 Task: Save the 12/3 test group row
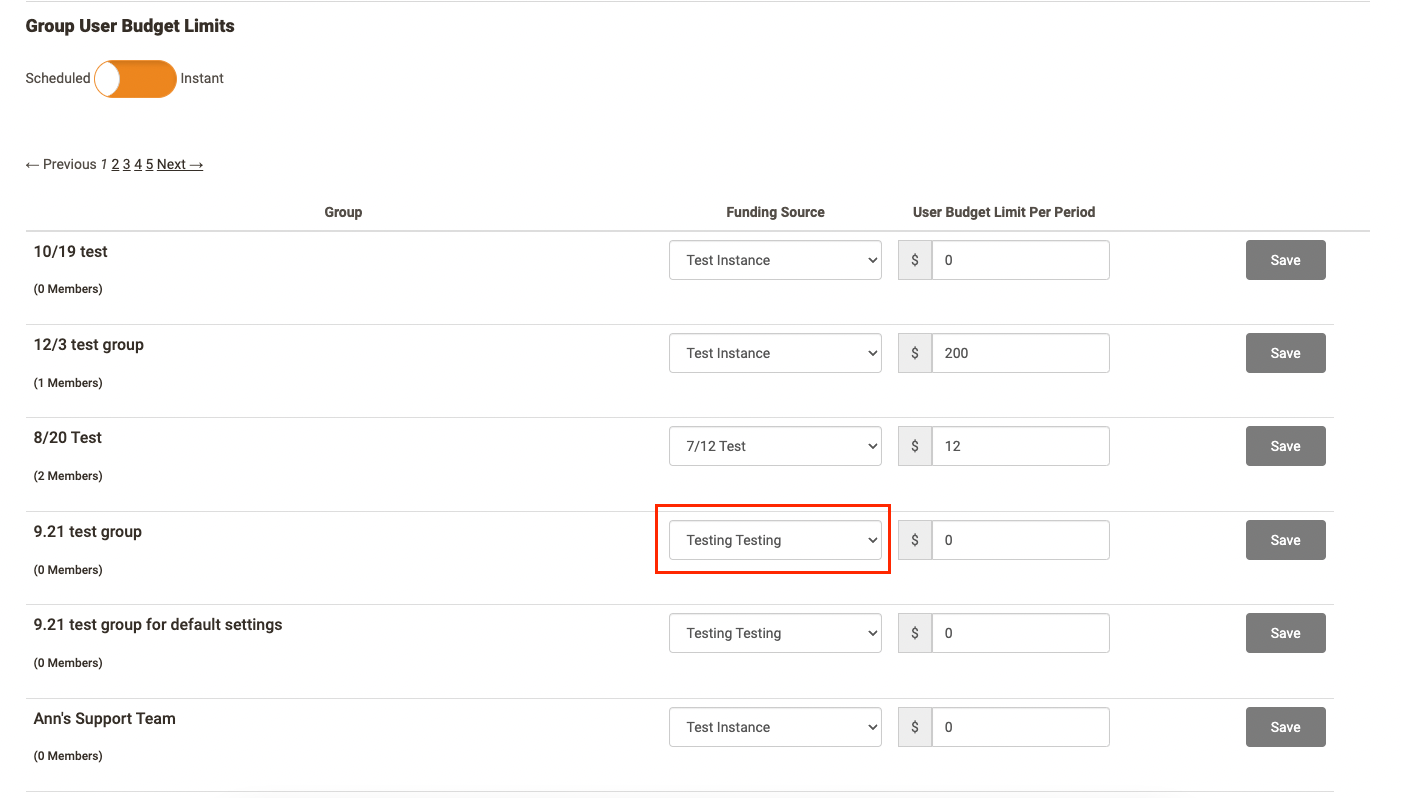(1285, 353)
